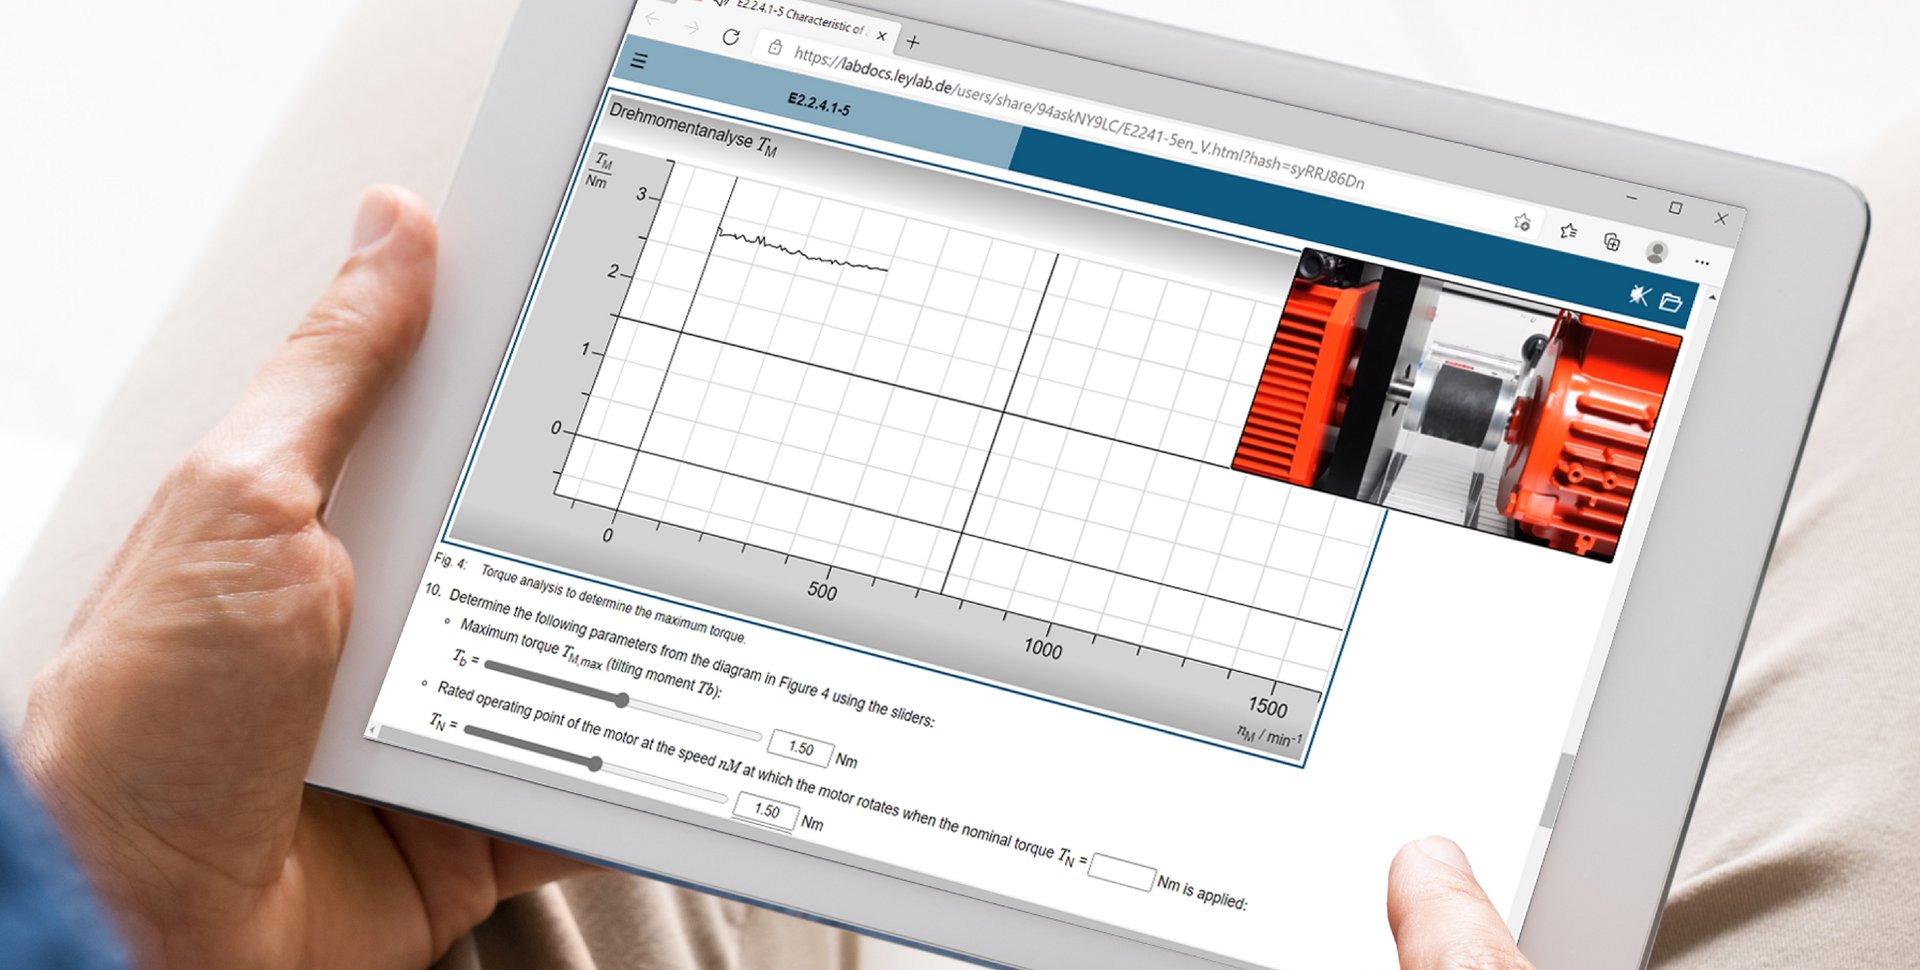The height and width of the screenshot is (970, 1920).
Task: Click the browser forward arrow
Action: click(691, 27)
